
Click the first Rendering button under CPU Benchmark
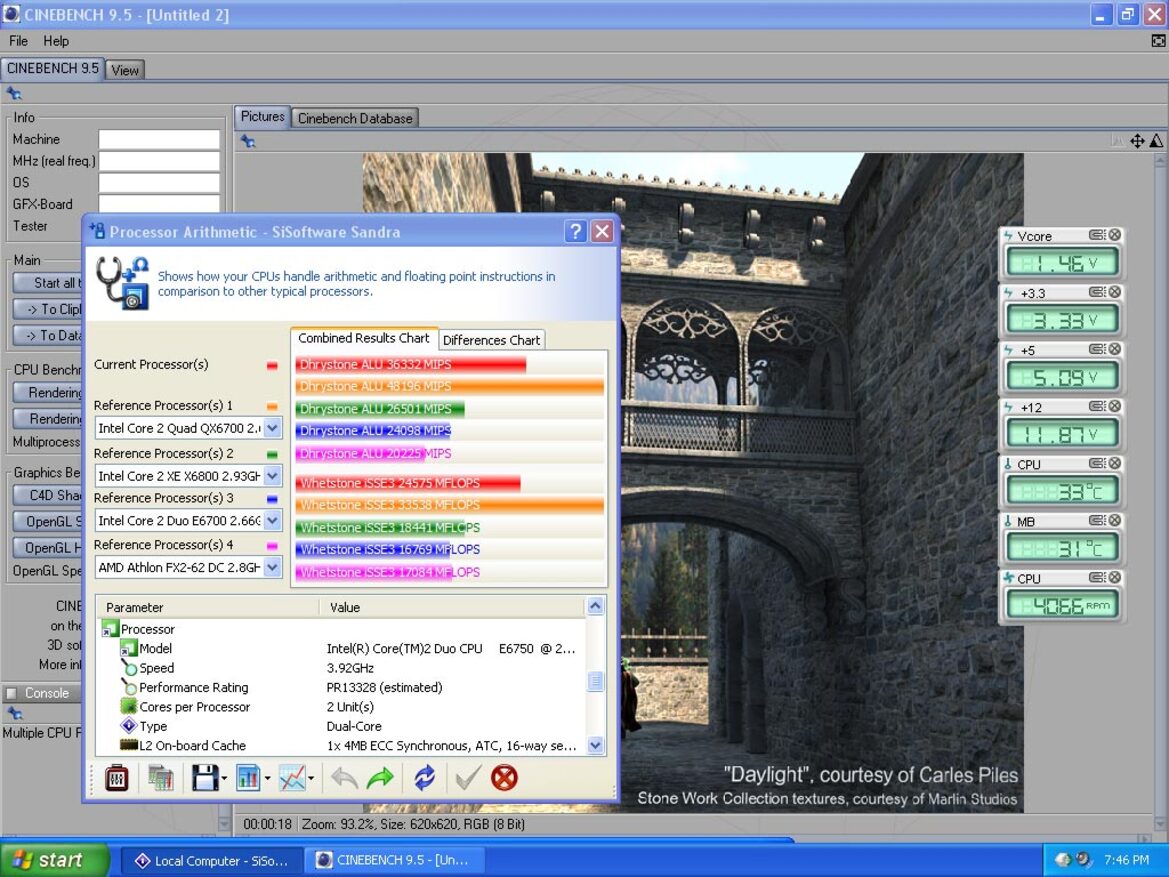48,392
